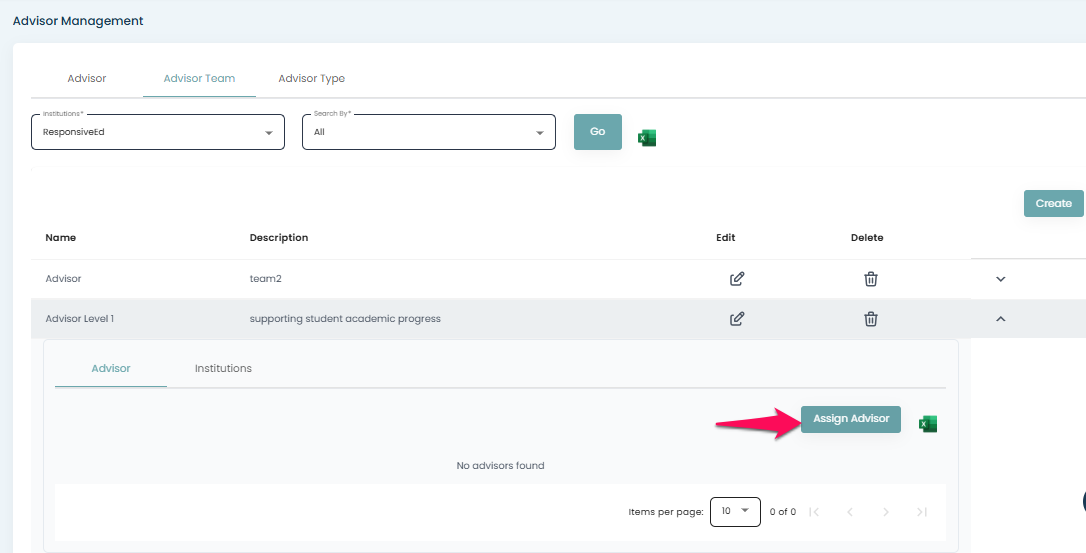Click the Excel export icon beside Go

point(647,138)
